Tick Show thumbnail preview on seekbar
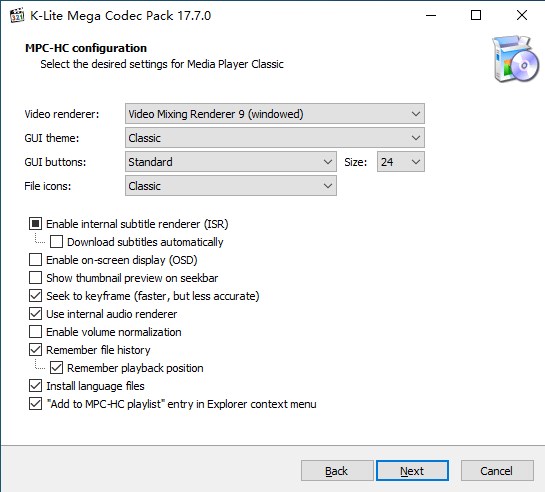545x492 pixels. pos(35,278)
